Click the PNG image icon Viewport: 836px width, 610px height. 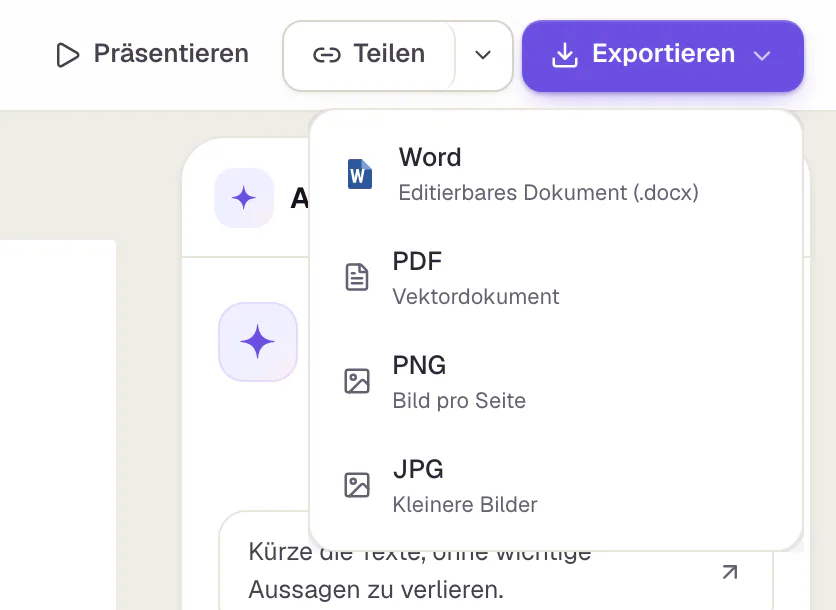pyautogui.click(x=357, y=381)
